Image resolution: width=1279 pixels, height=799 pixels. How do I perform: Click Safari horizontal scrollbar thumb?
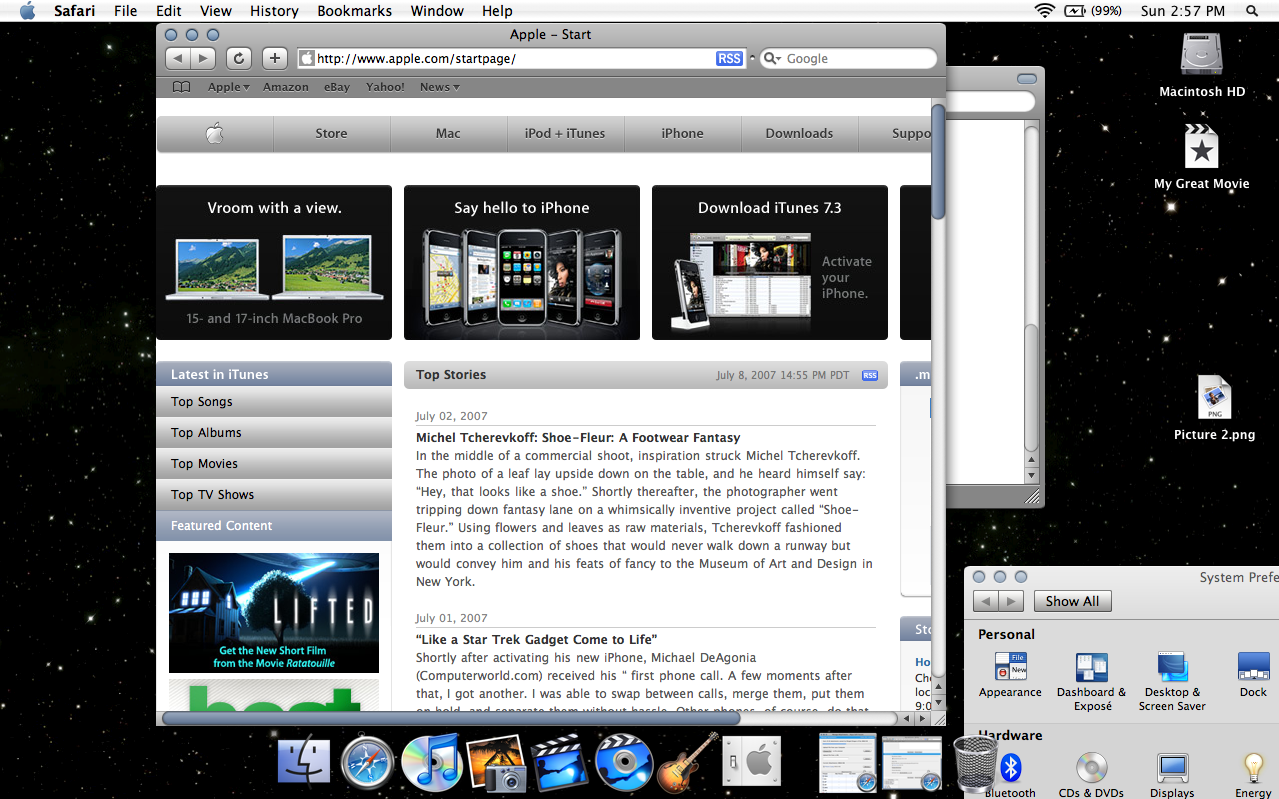tap(451, 718)
